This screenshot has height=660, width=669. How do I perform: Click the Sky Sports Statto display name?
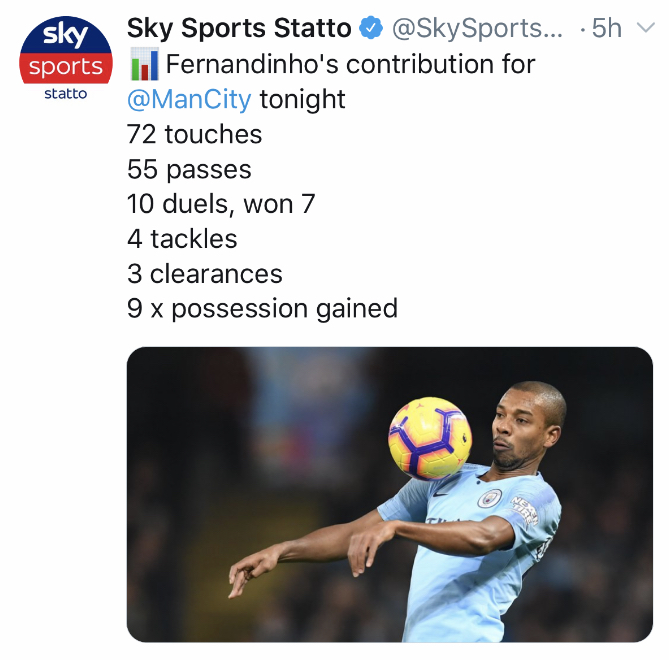(x=239, y=29)
